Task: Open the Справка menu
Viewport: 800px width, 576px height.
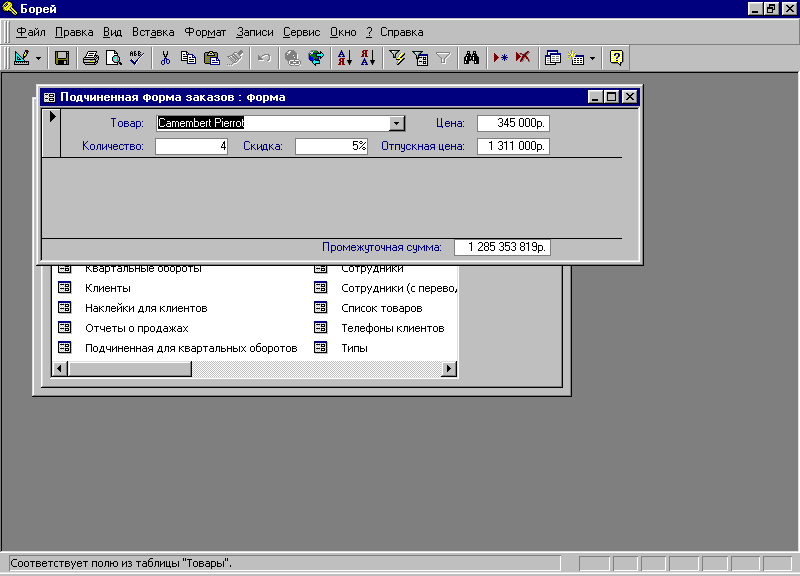Action: coord(402,32)
